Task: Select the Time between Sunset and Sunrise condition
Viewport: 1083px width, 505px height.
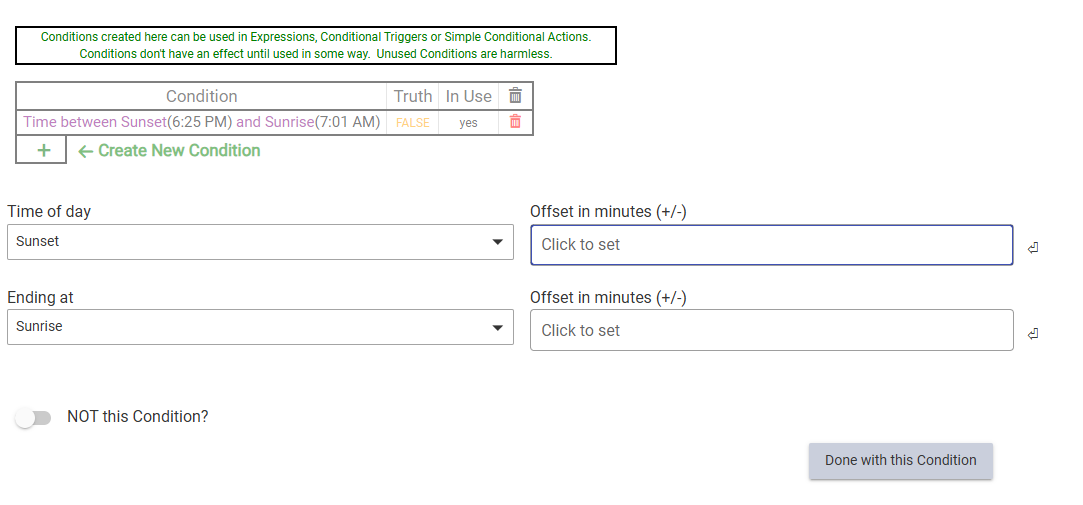Action: click(201, 122)
